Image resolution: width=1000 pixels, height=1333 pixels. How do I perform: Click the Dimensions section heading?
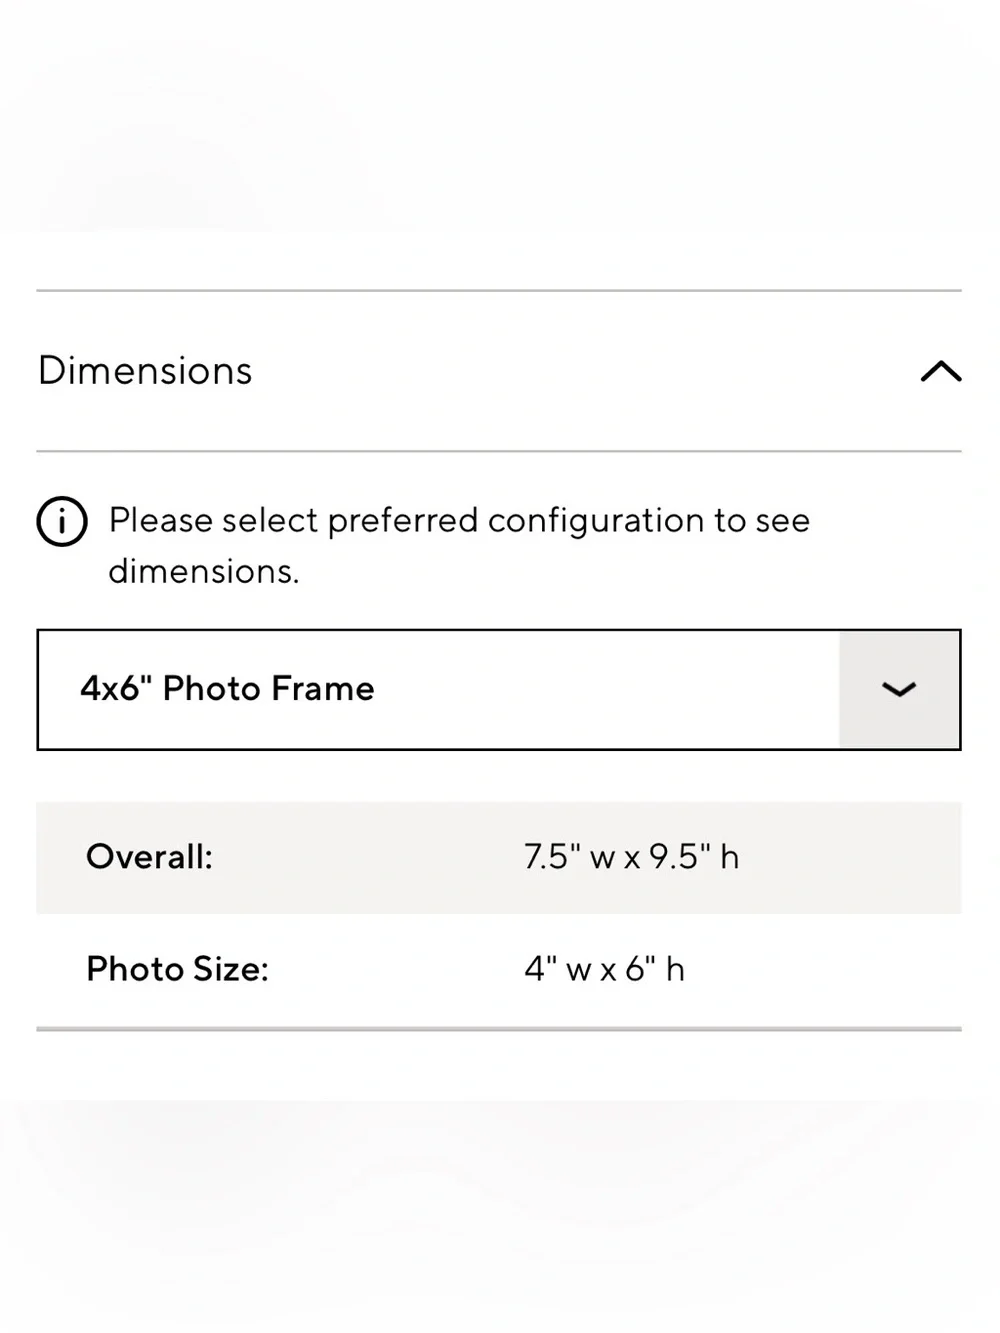coord(145,371)
